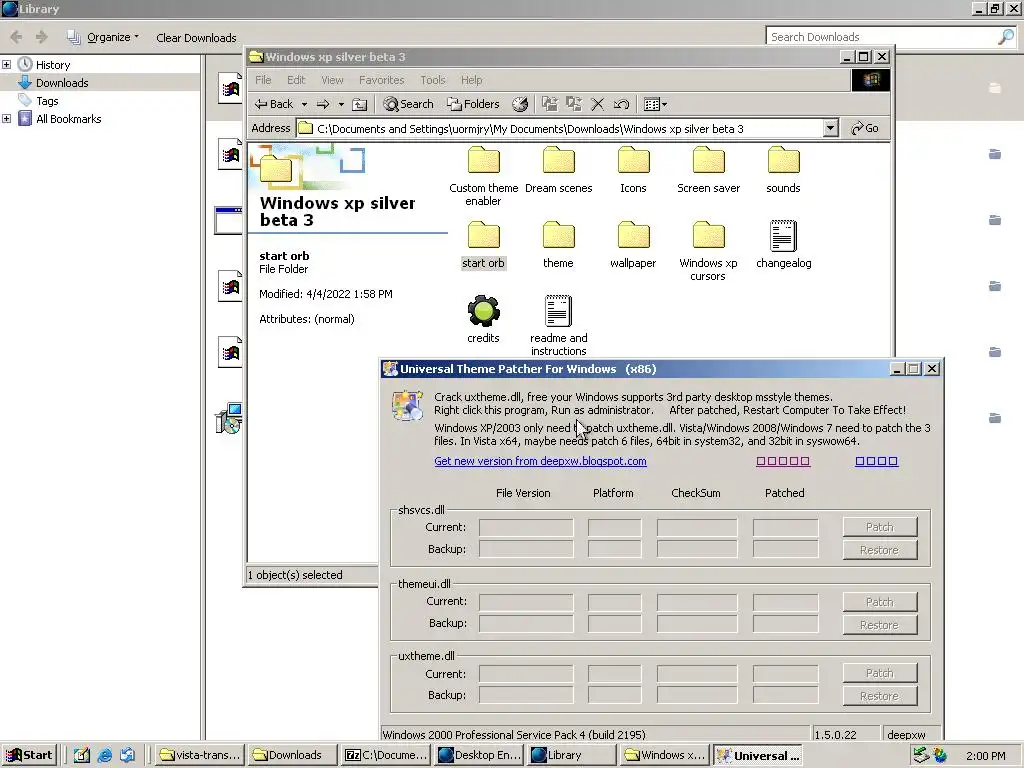Image resolution: width=1024 pixels, height=768 pixels.
Task: Select the Screen saver folder
Action: tap(708, 170)
